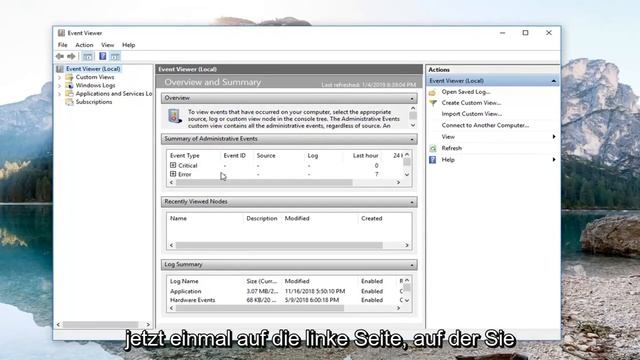640x360 pixels.
Task: Toggle the Show/Hide Action Pane toolbar icon
Action: [x=115, y=56]
